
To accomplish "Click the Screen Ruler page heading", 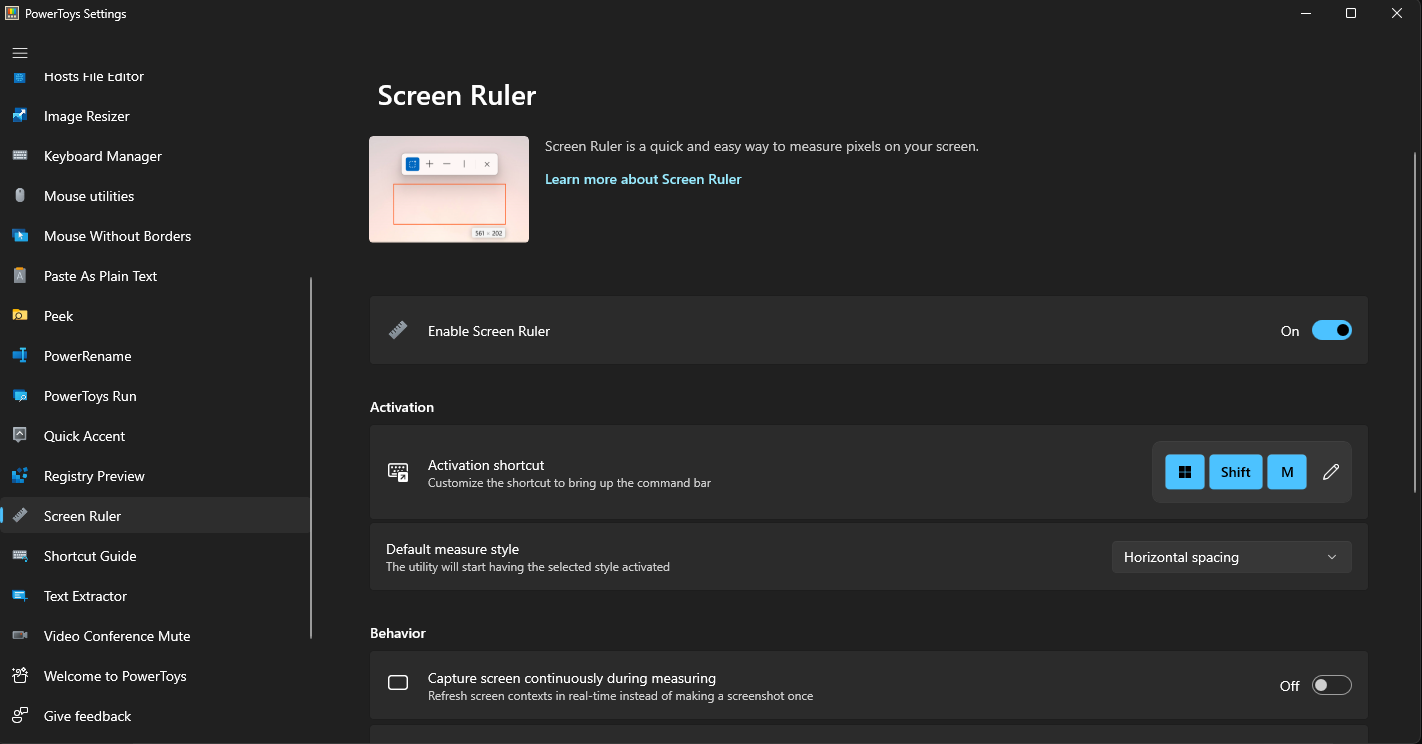I will [x=457, y=96].
